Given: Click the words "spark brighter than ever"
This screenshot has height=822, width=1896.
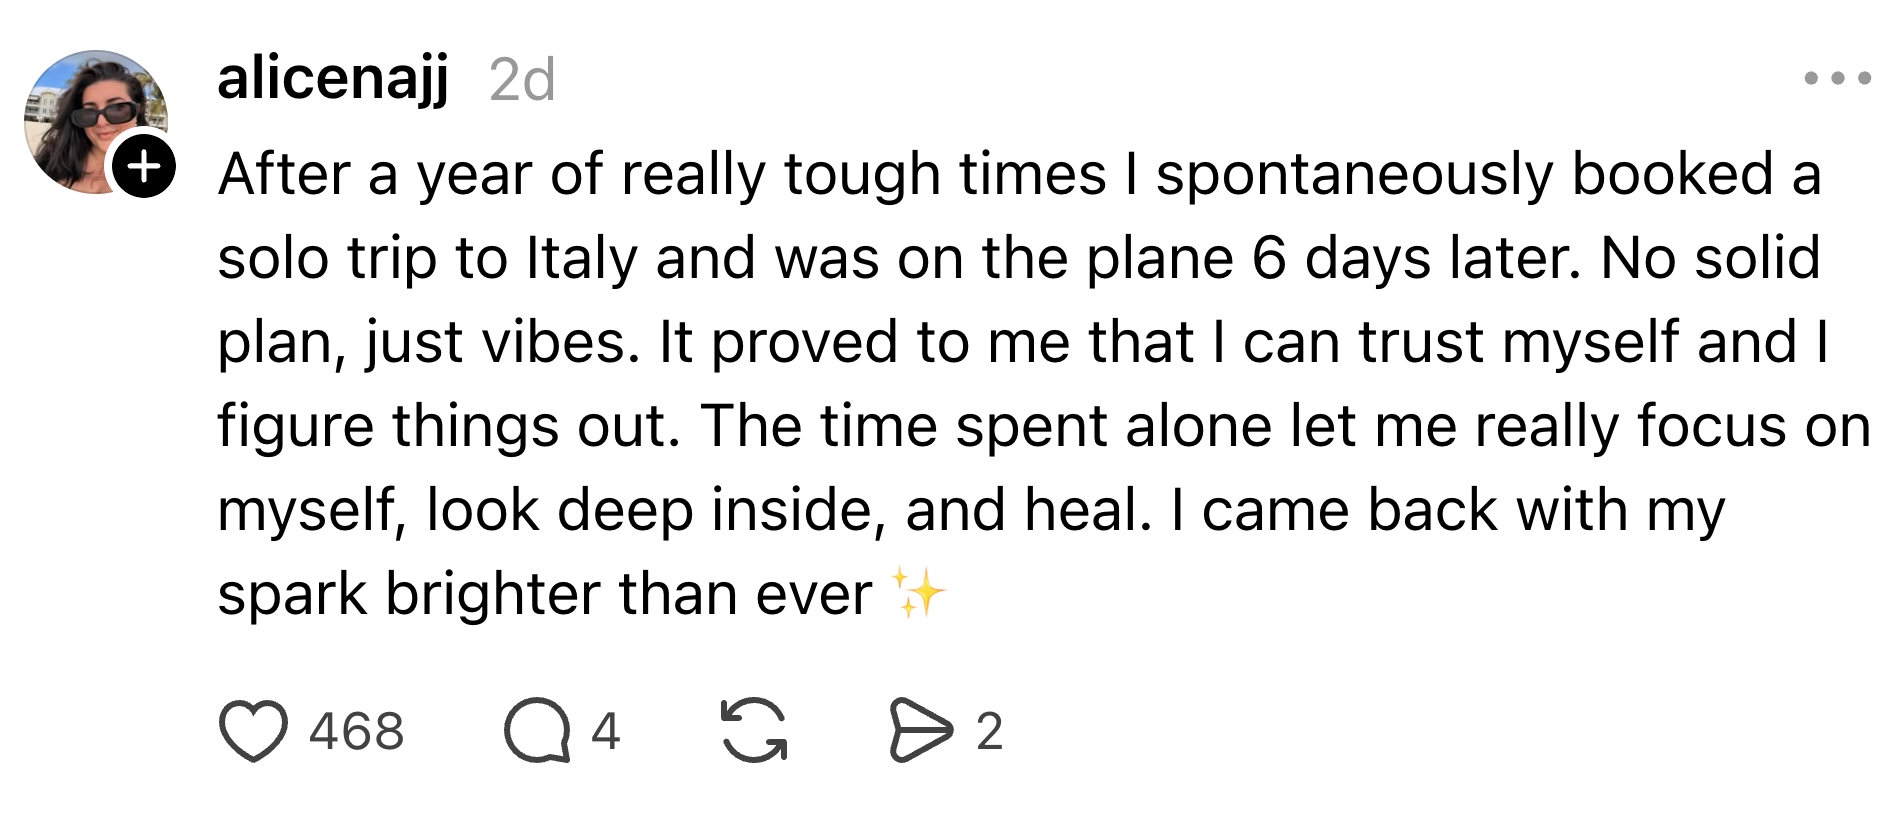Looking at the screenshot, I should (x=545, y=595).
